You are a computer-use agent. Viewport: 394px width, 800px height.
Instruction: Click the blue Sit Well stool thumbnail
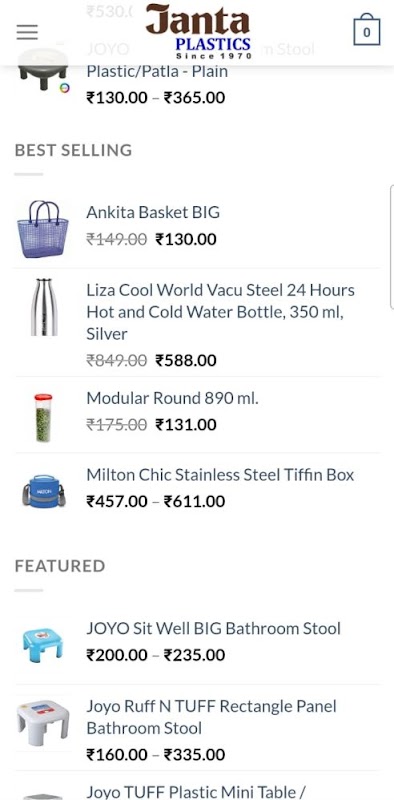point(43,645)
